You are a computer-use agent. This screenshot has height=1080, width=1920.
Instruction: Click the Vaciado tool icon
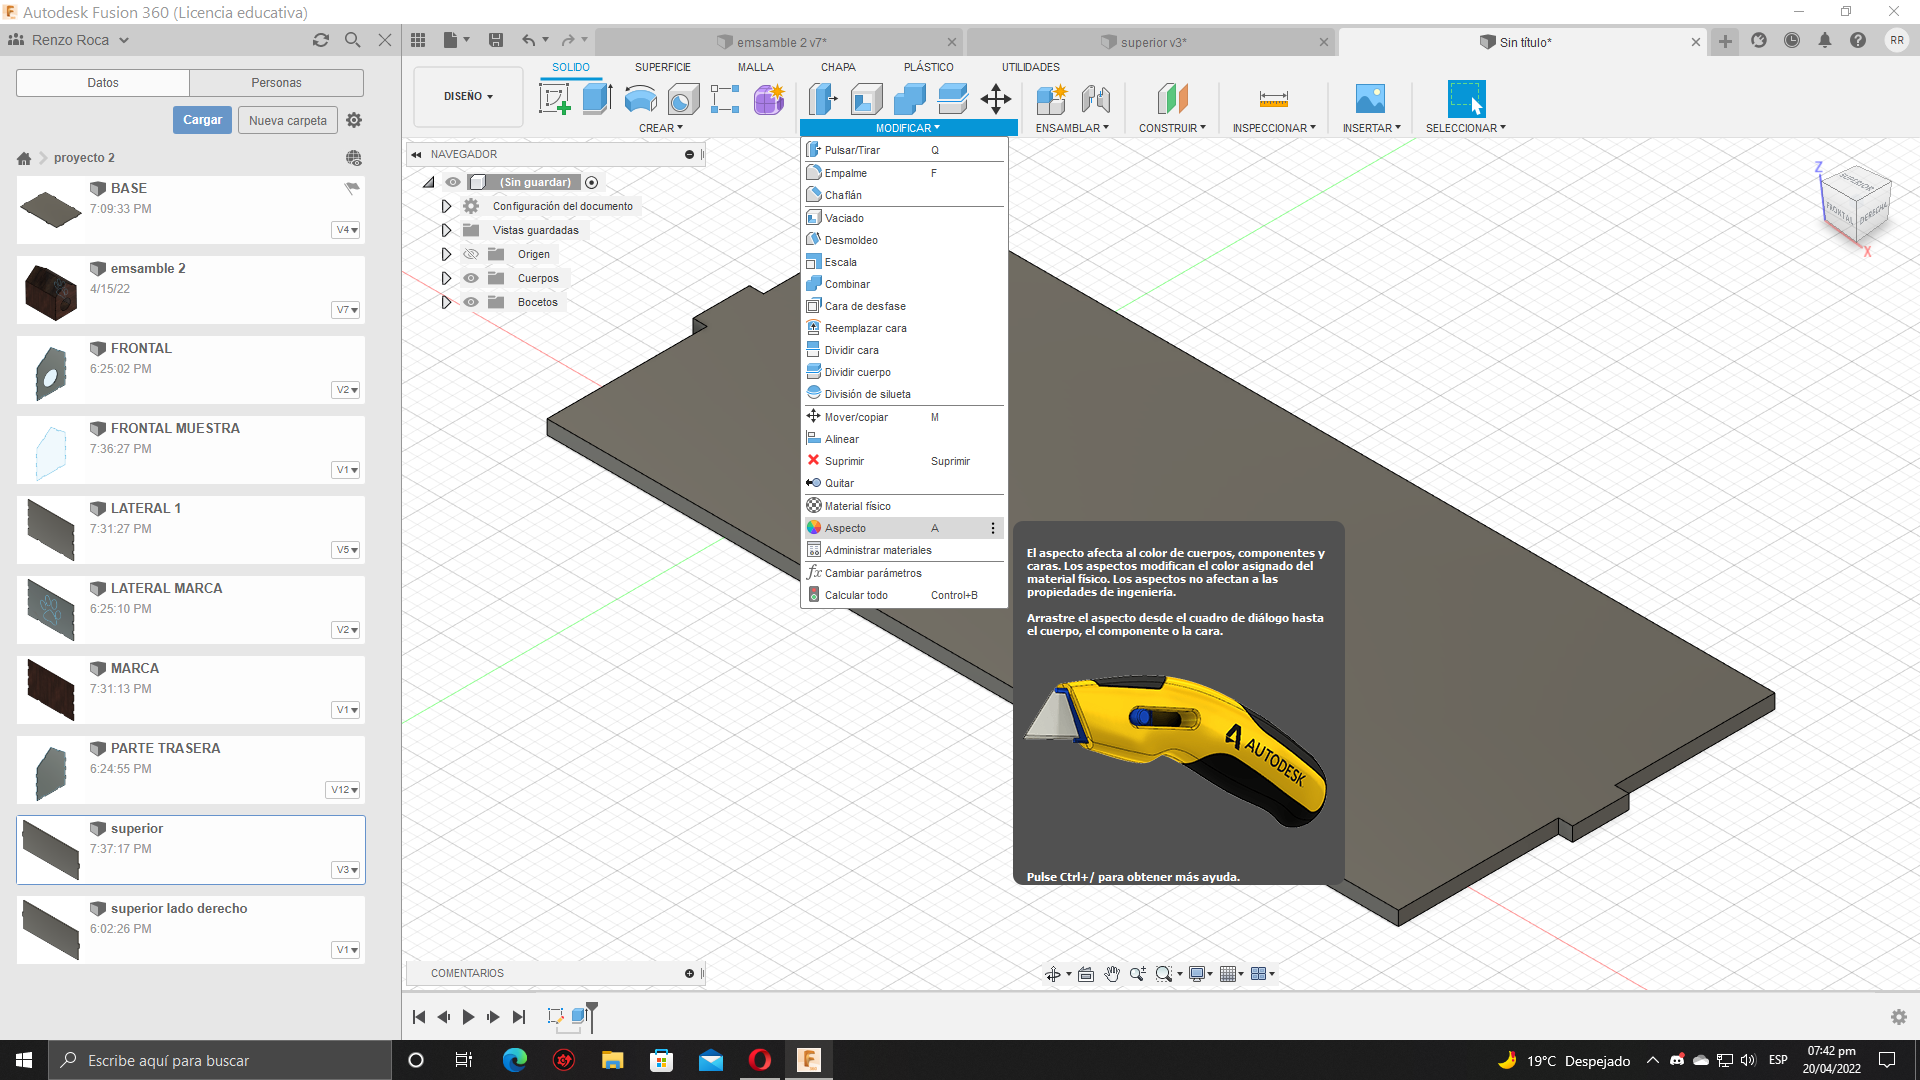tap(814, 216)
